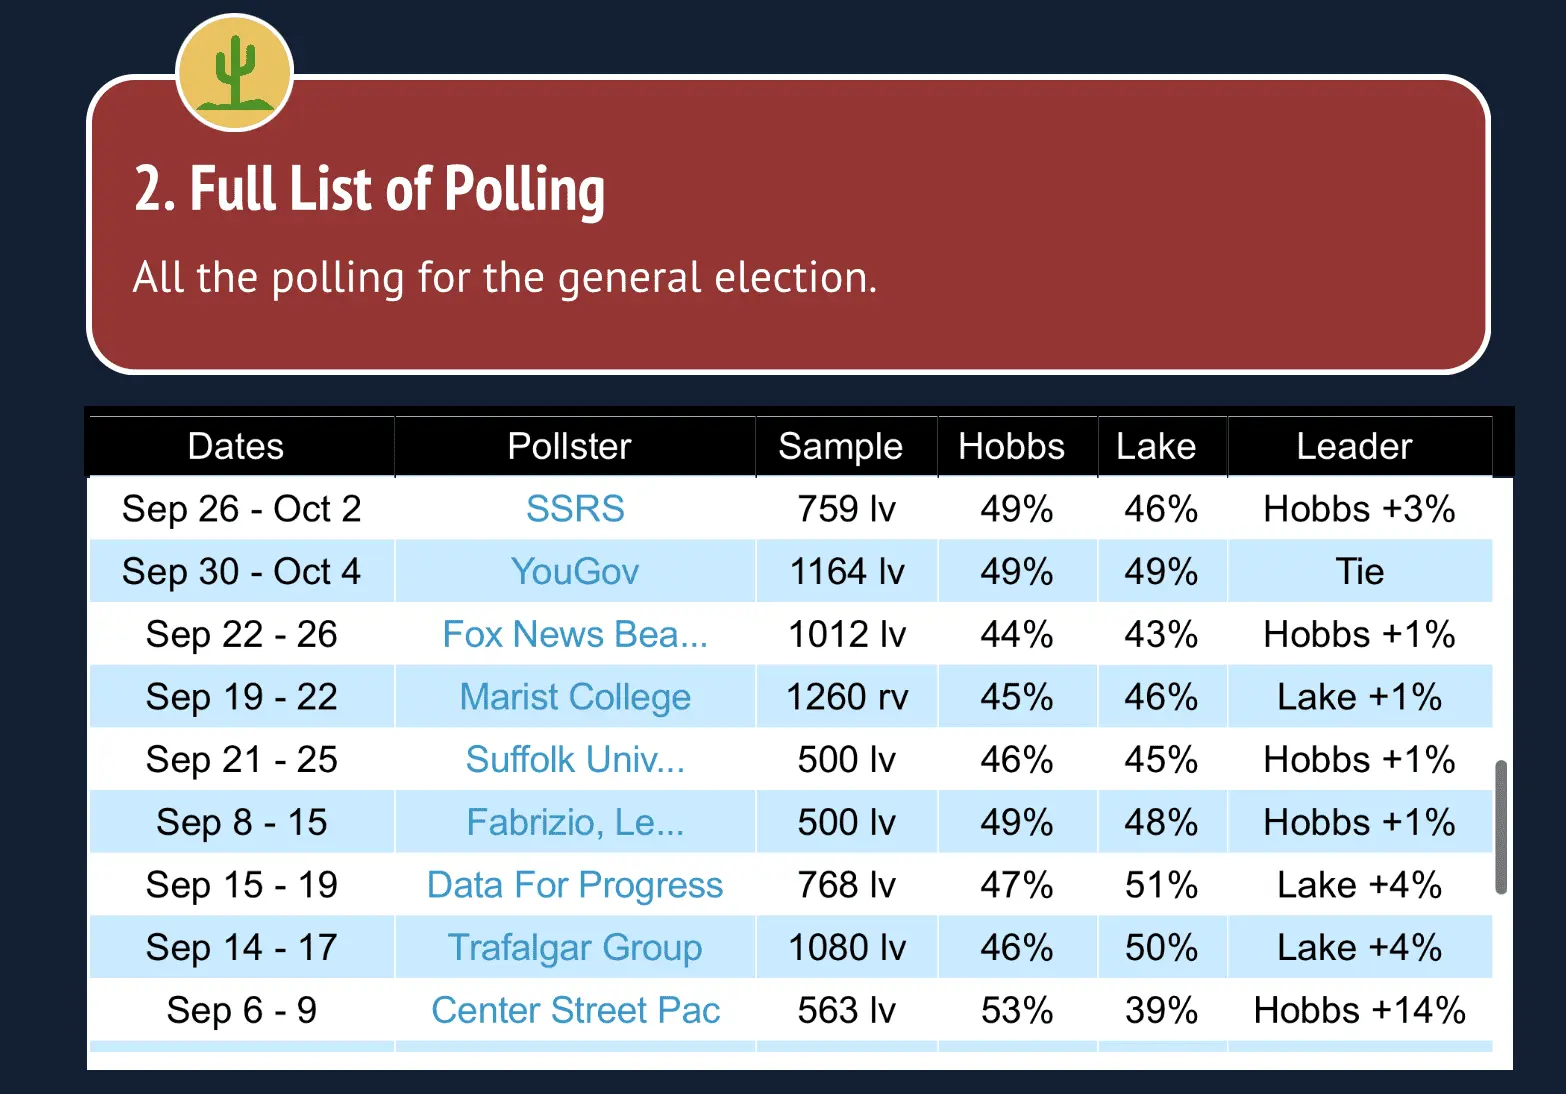This screenshot has height=1094, width=1566.
Task: Open the Center Street Pac link
Action: [x=575, y=1010]
